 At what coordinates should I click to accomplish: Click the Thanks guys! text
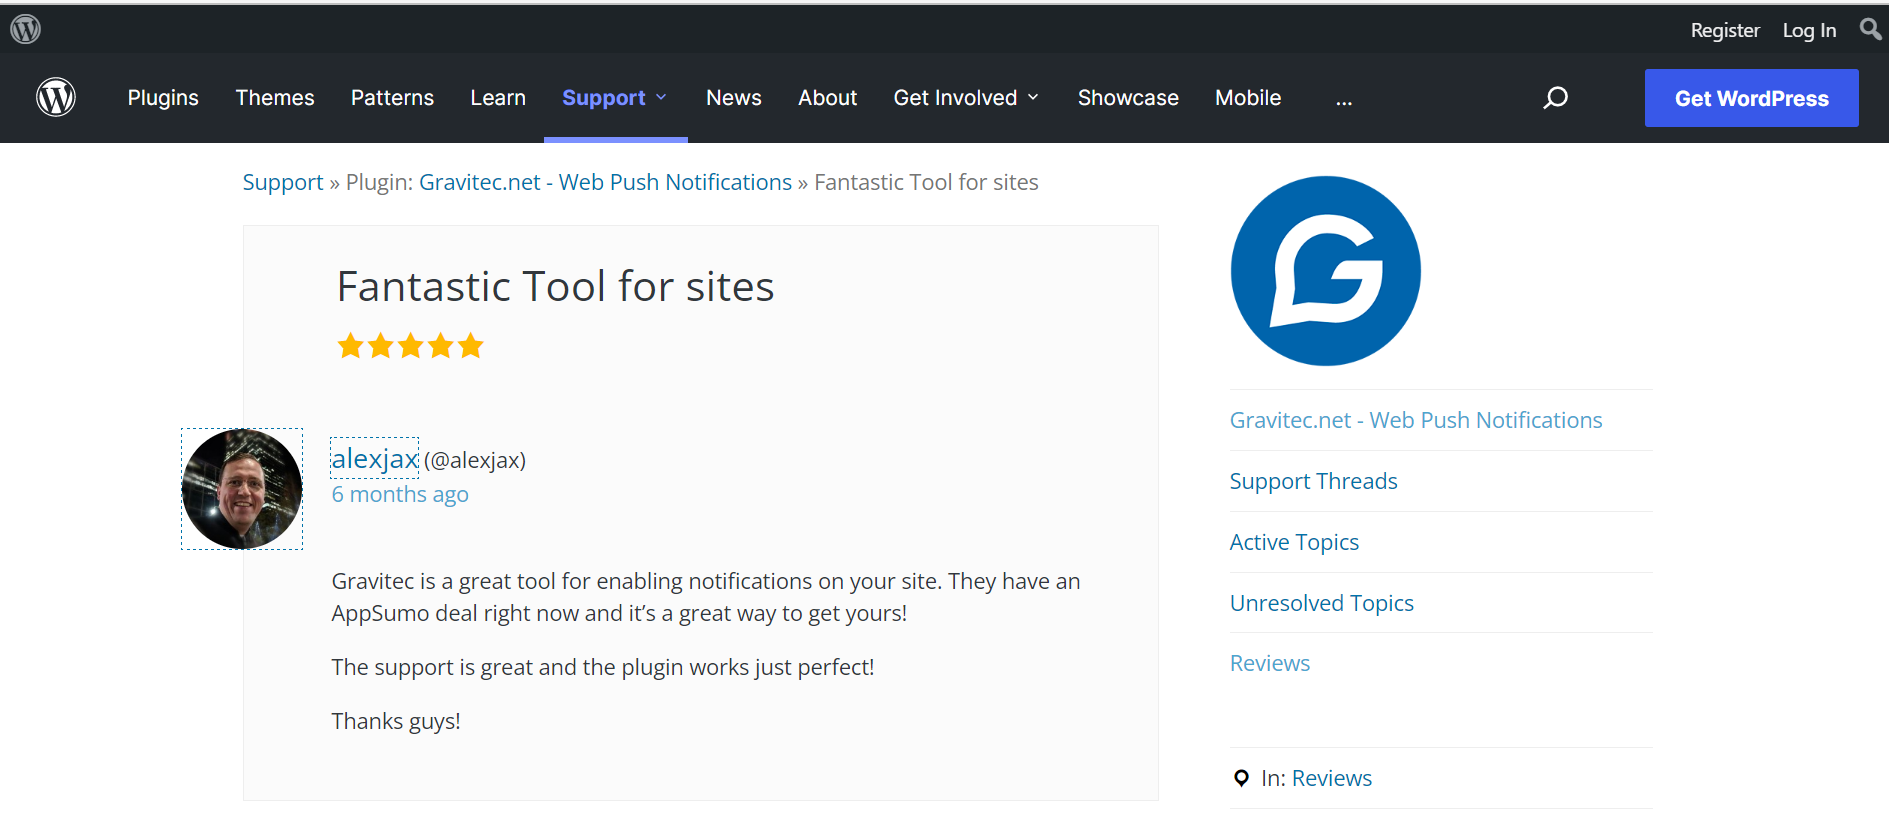pos(396,721)
